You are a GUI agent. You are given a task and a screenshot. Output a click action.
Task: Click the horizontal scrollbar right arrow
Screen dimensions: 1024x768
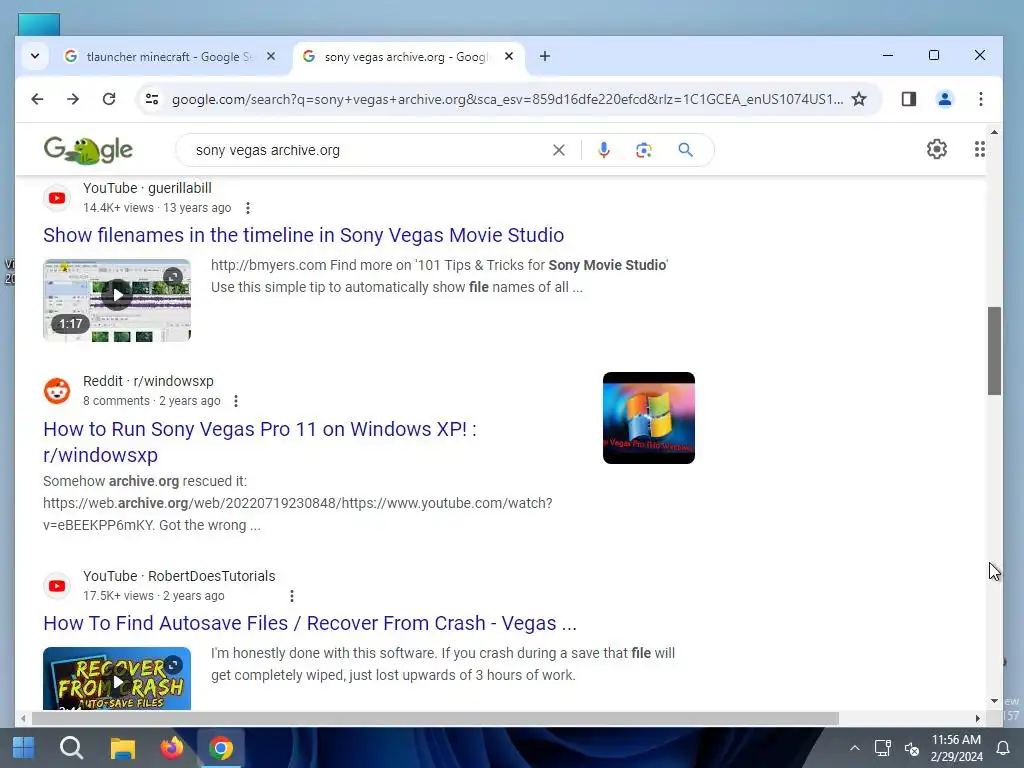978,718
